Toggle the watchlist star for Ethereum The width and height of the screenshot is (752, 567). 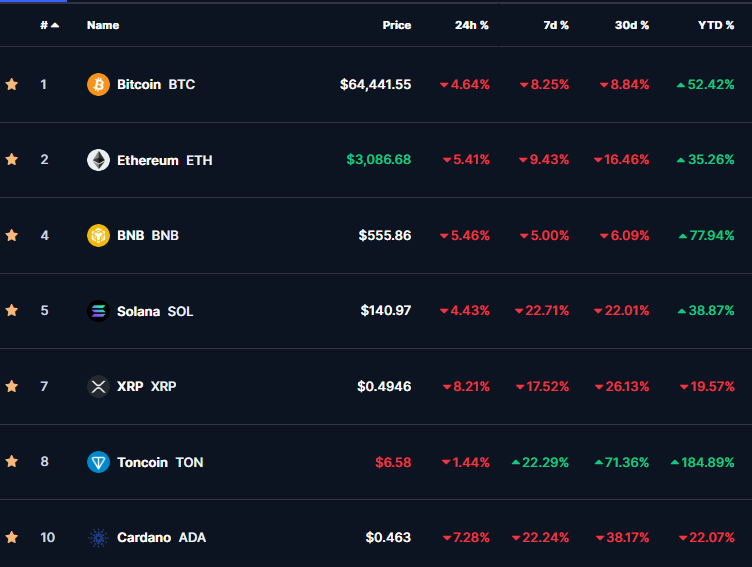(x=12, y=160)
